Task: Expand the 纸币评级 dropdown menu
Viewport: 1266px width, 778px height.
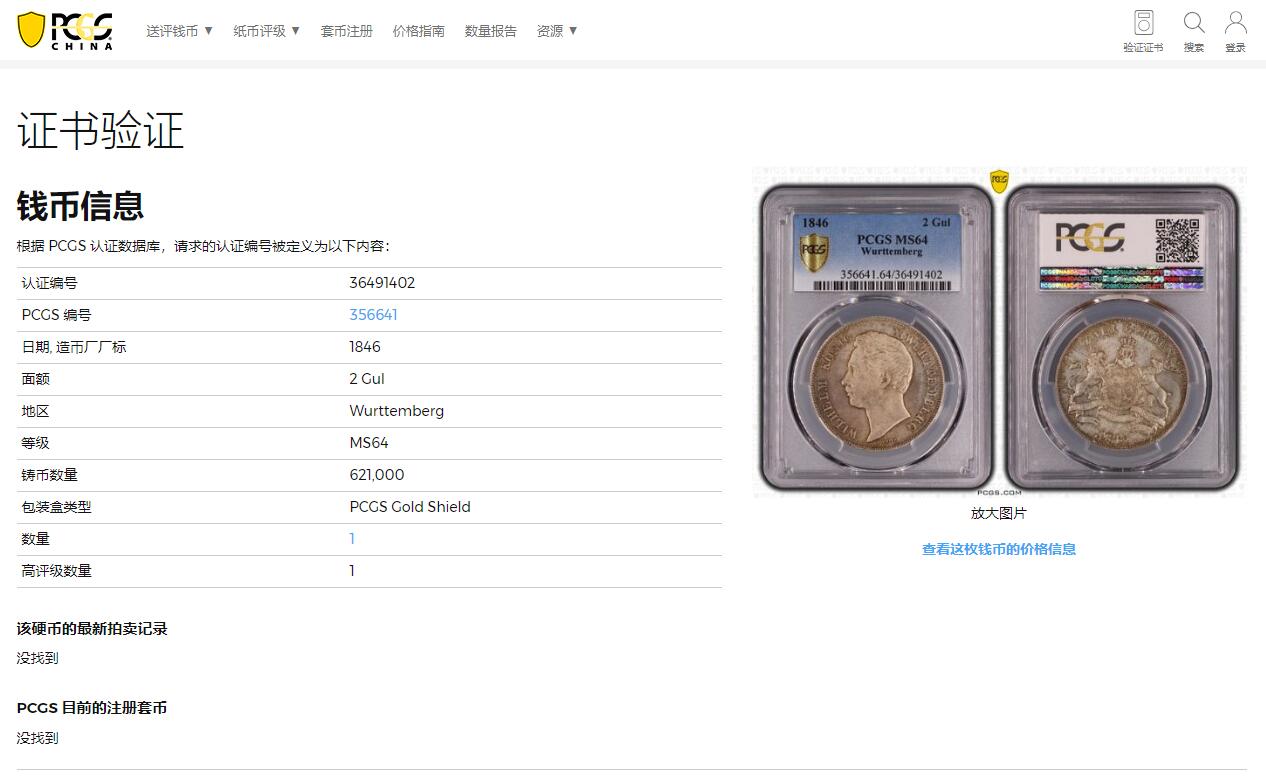Action: (x=267, y=31)
